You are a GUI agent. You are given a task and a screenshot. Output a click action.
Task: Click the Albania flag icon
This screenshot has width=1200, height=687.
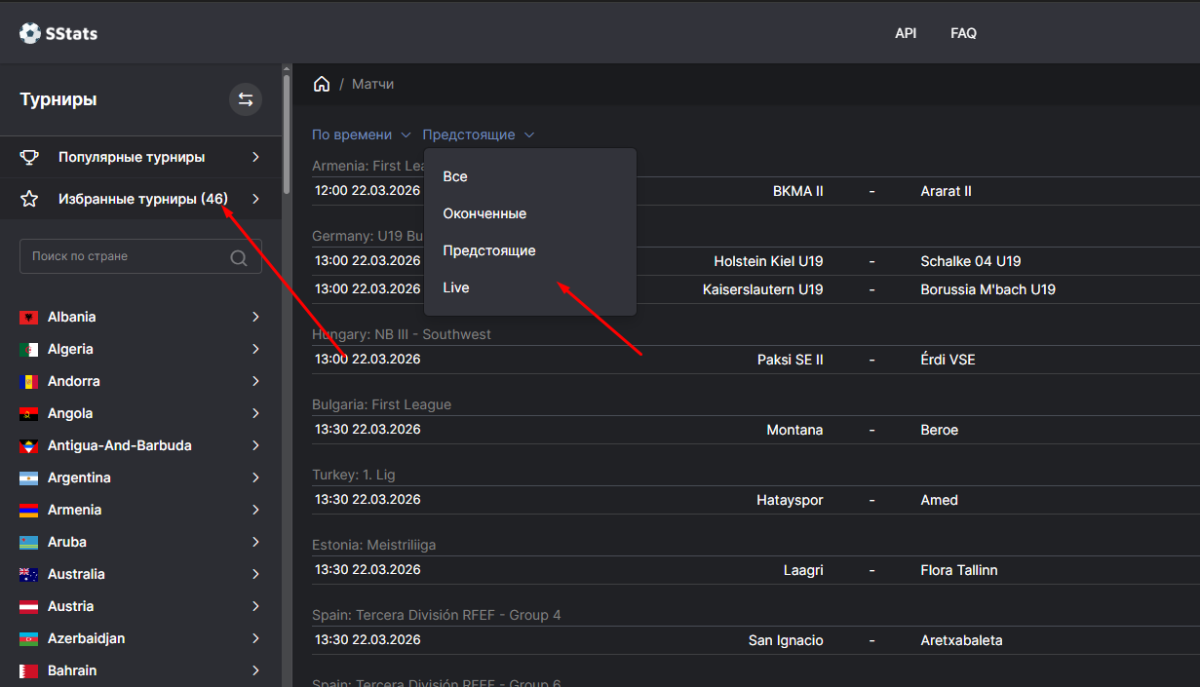29,317
